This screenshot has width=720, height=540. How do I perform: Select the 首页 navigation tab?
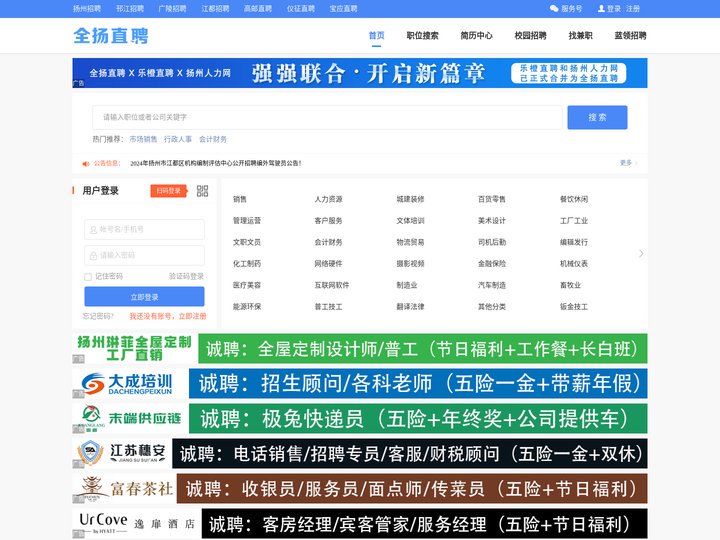click(377, 35)
